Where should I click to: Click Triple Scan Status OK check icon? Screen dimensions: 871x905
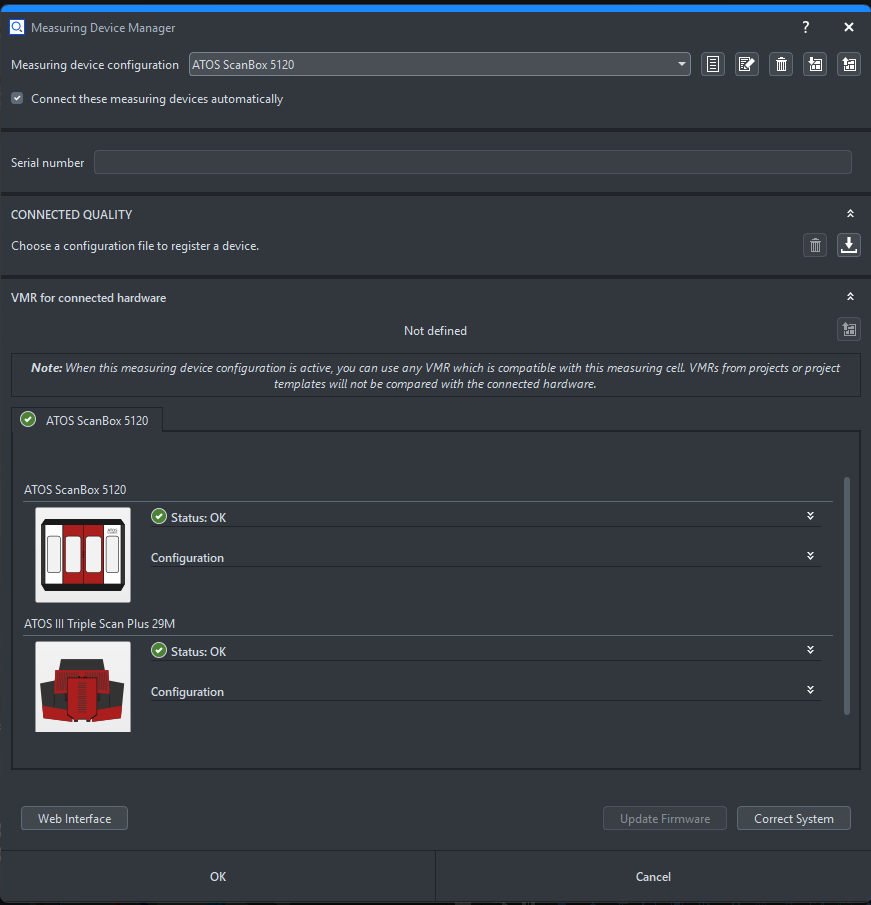pos(159,650)
